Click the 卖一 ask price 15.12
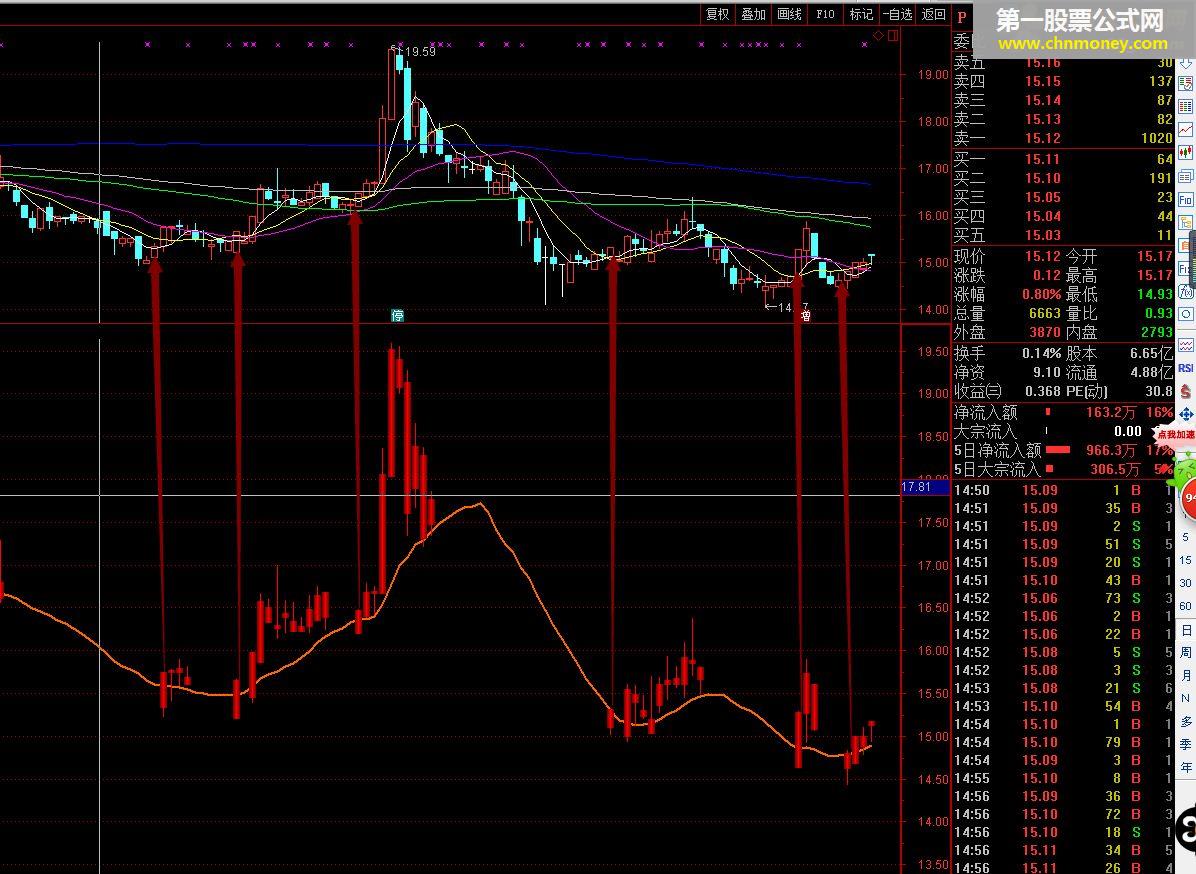Screen dimensions: 1196x874 [1043, 138]
